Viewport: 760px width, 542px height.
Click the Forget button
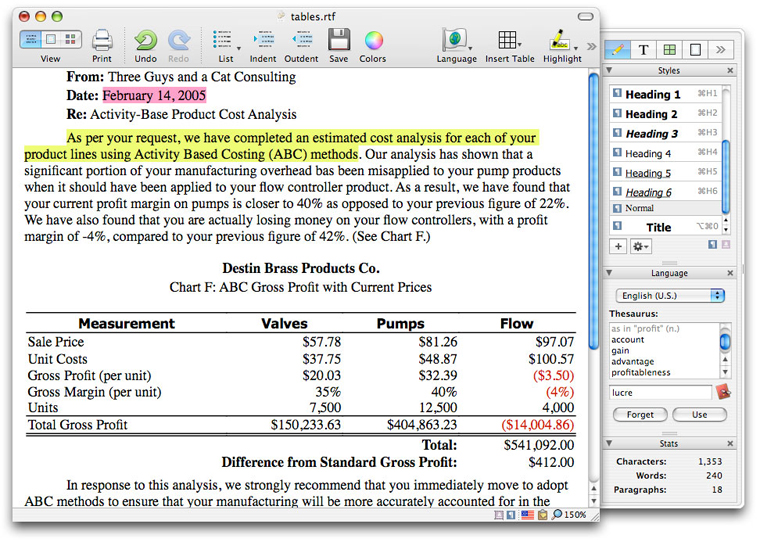pyautogui.click(x=640, y=414)
